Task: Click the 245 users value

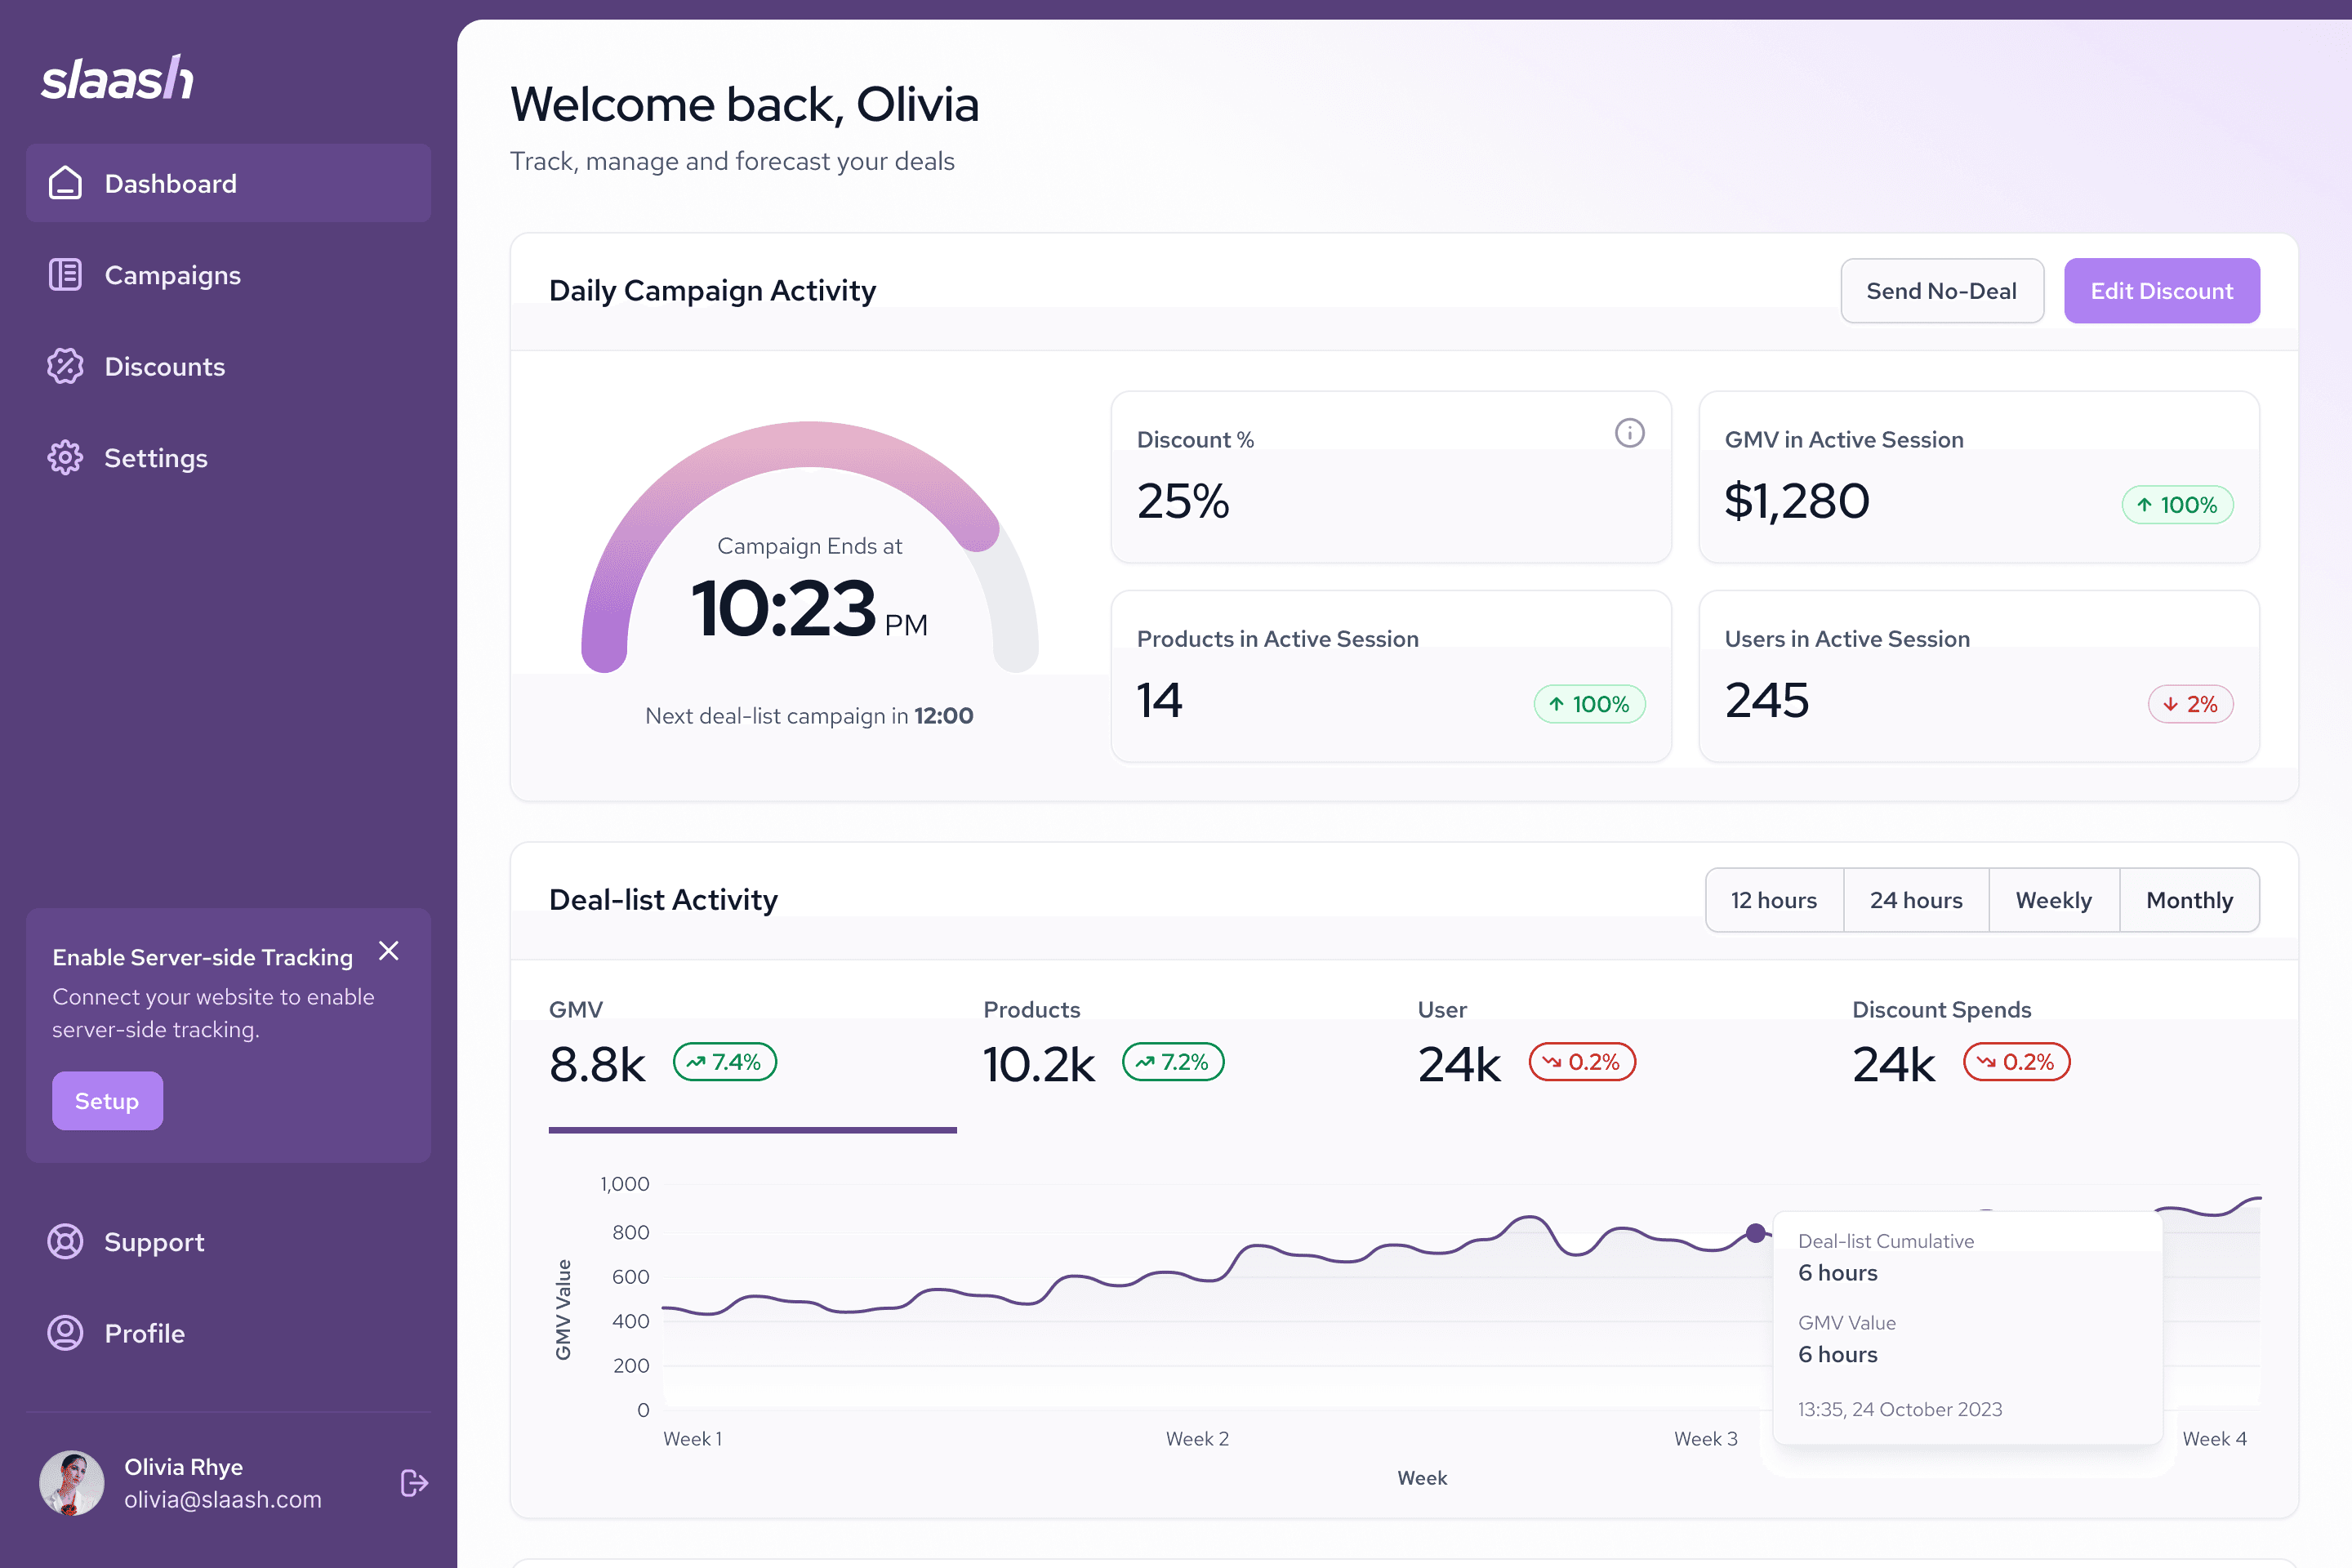Action: (1767, 700)
